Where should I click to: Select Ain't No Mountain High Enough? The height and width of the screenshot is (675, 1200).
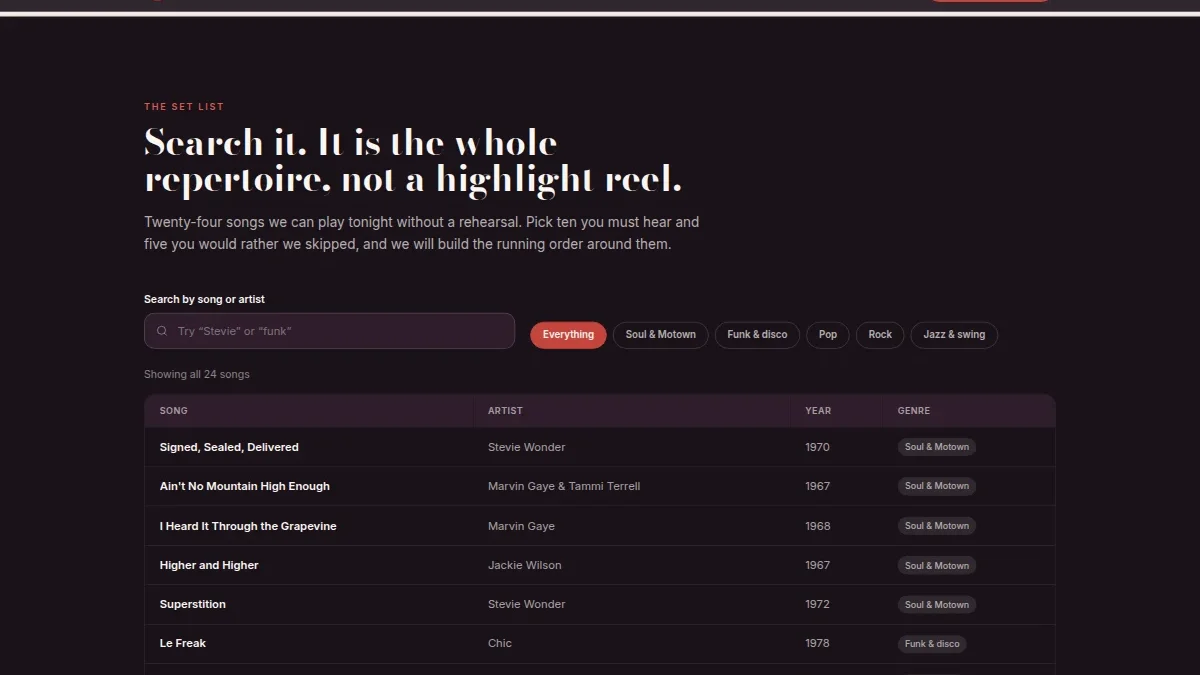[245, 486]
